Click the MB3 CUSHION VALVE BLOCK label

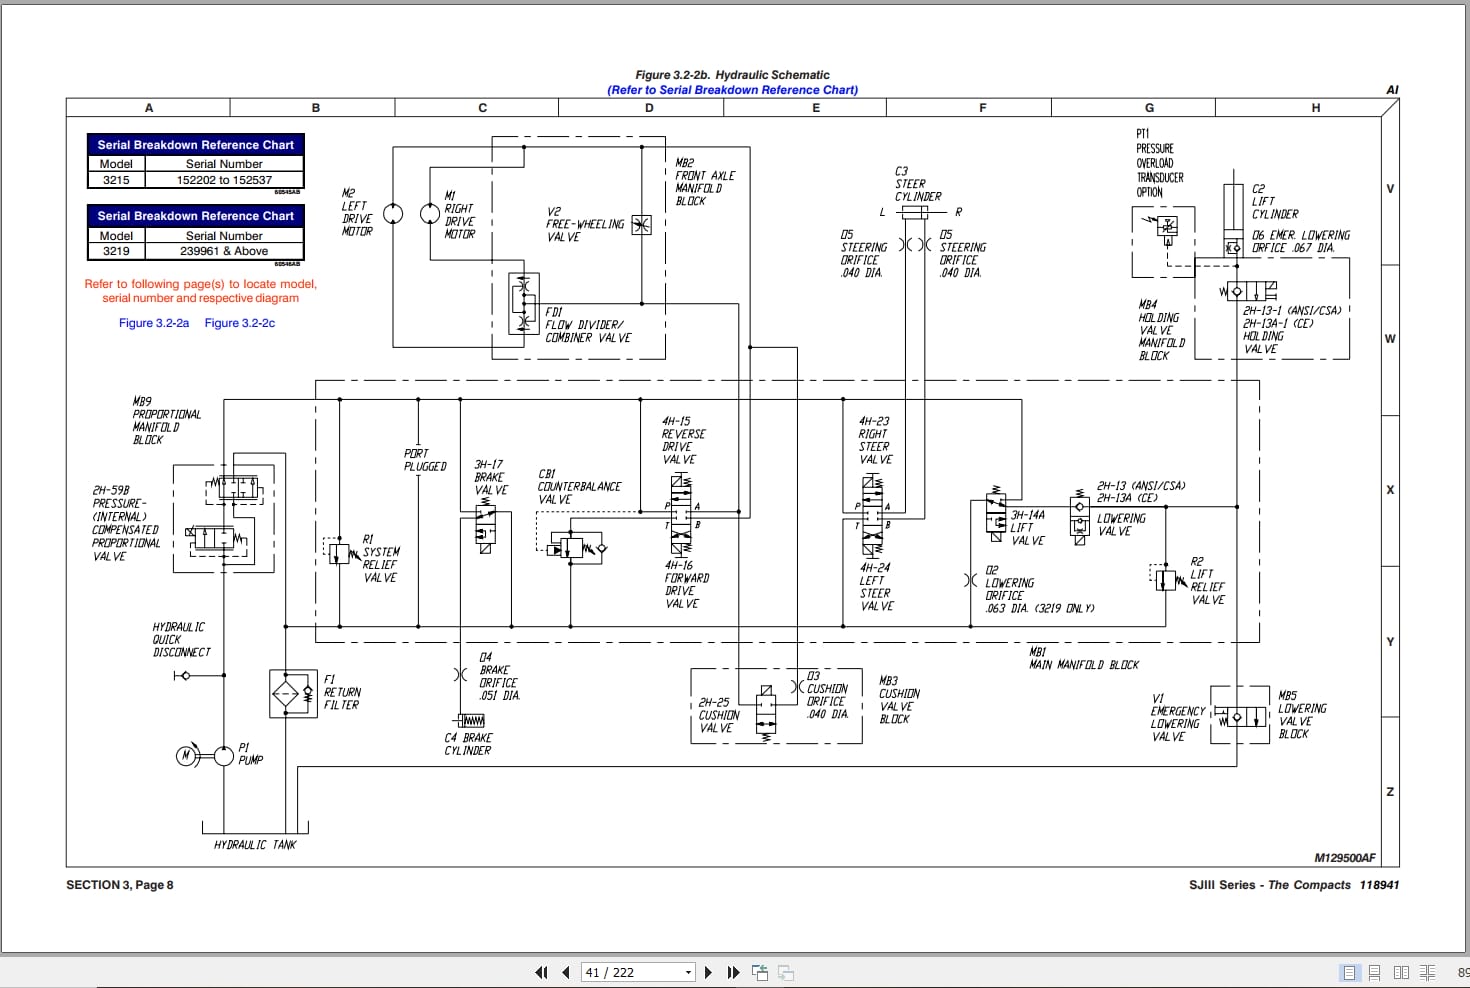pyautogui.click(x=899, y=700)
